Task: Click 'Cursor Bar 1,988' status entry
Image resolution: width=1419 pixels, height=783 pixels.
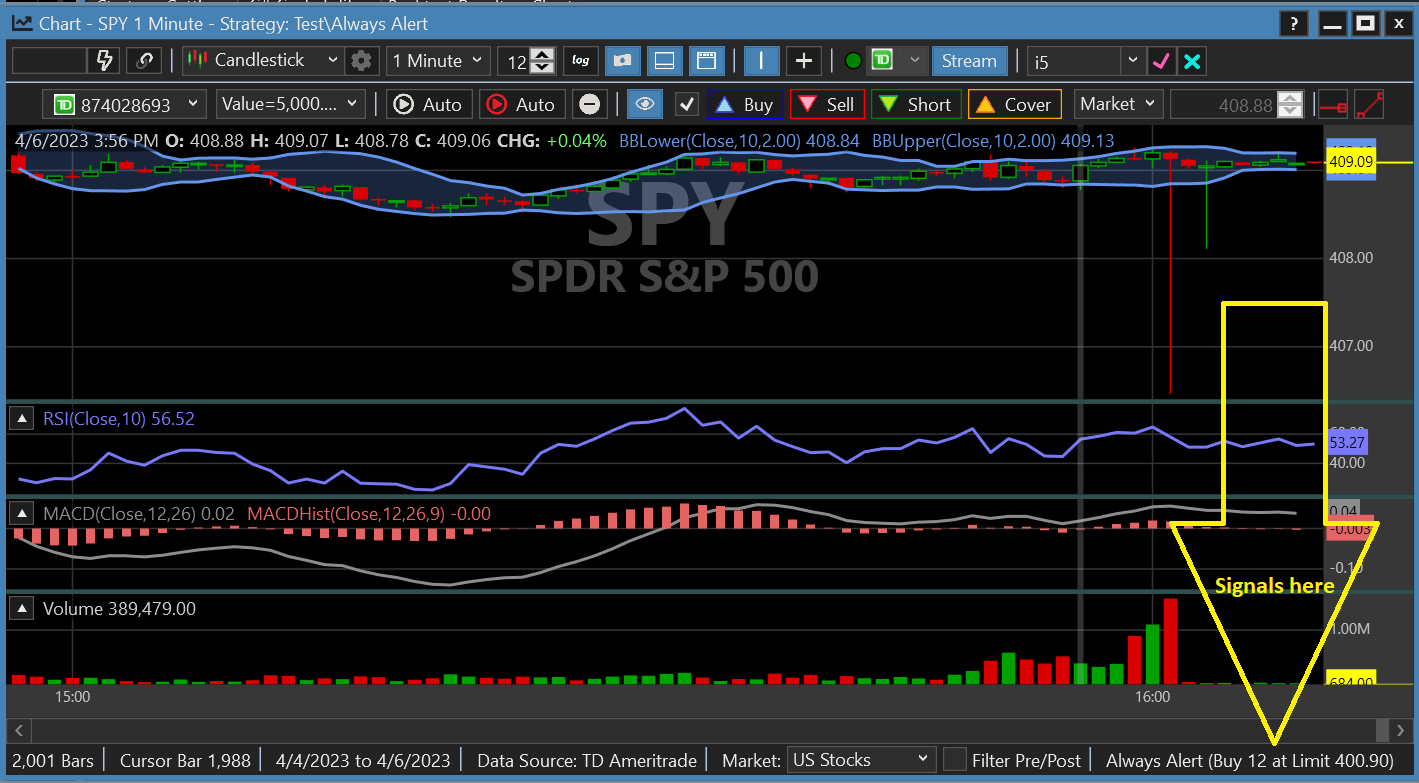Action: click(x=185, y=761)
